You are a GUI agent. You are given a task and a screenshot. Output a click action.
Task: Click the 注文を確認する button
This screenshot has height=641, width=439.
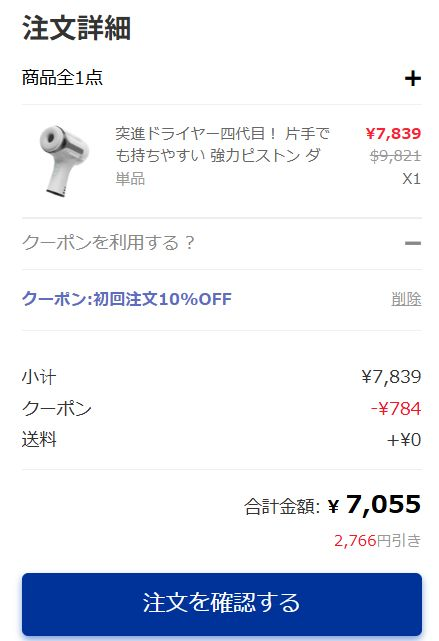click(x=222, y=603)
